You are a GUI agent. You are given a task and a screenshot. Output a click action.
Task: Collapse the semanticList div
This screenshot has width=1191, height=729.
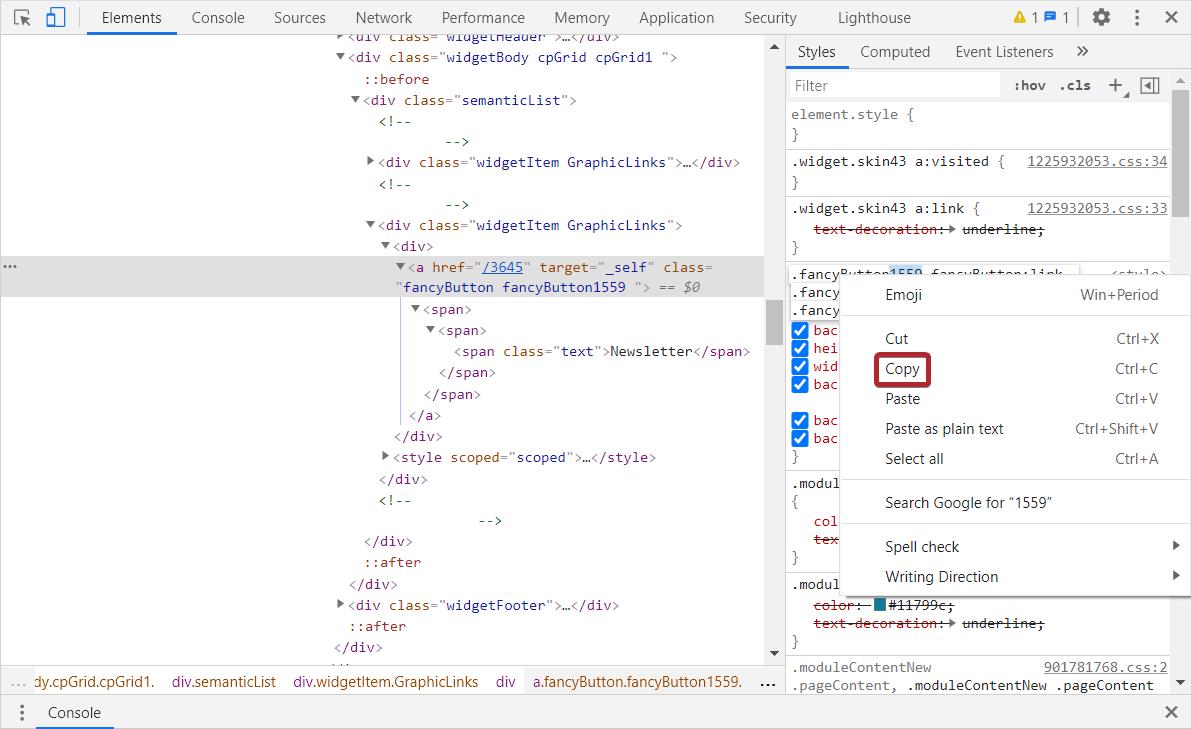tap(355, 99)
